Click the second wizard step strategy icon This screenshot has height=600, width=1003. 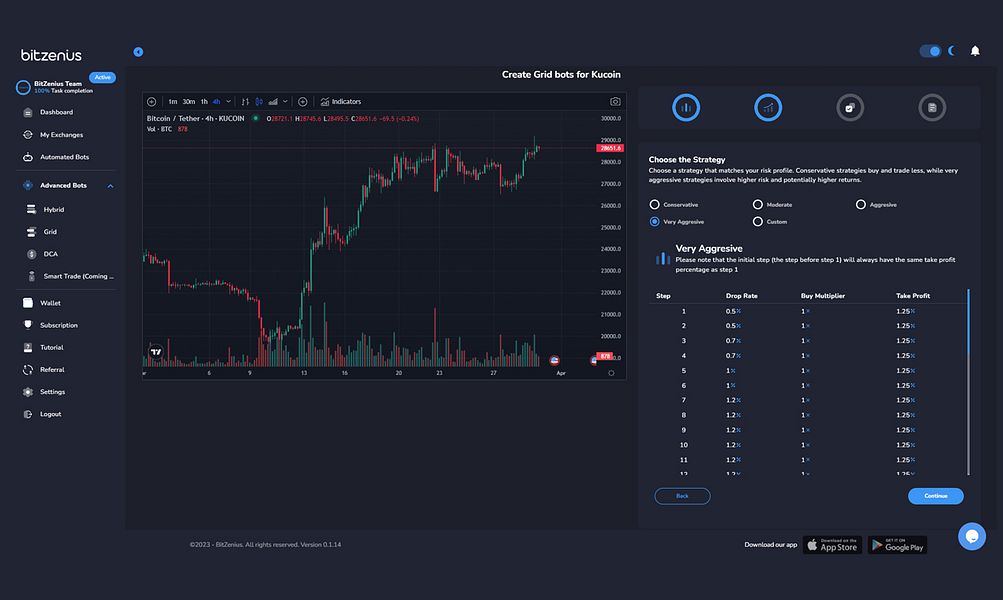(x=768, y=107)
